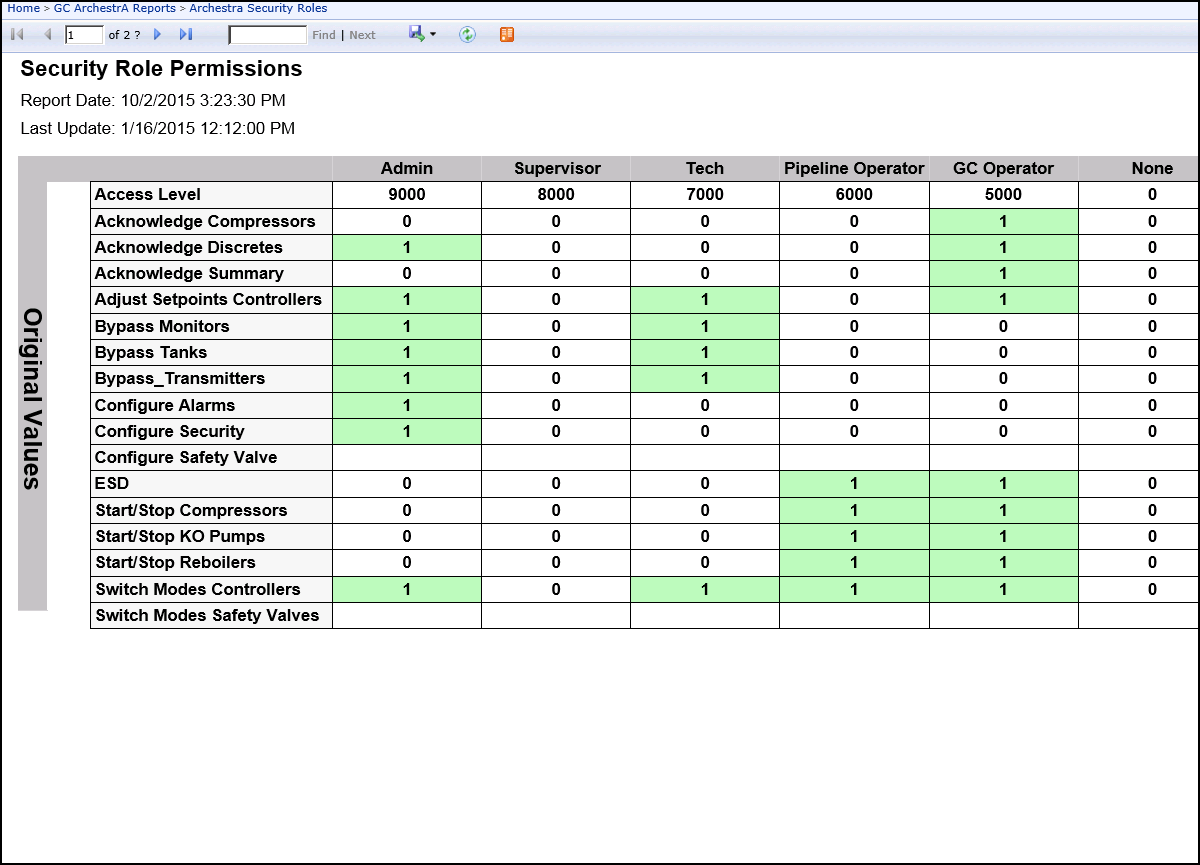Click the Find link in toolbar
This screenshot has width=1200, height=865.
coord(324,35)
